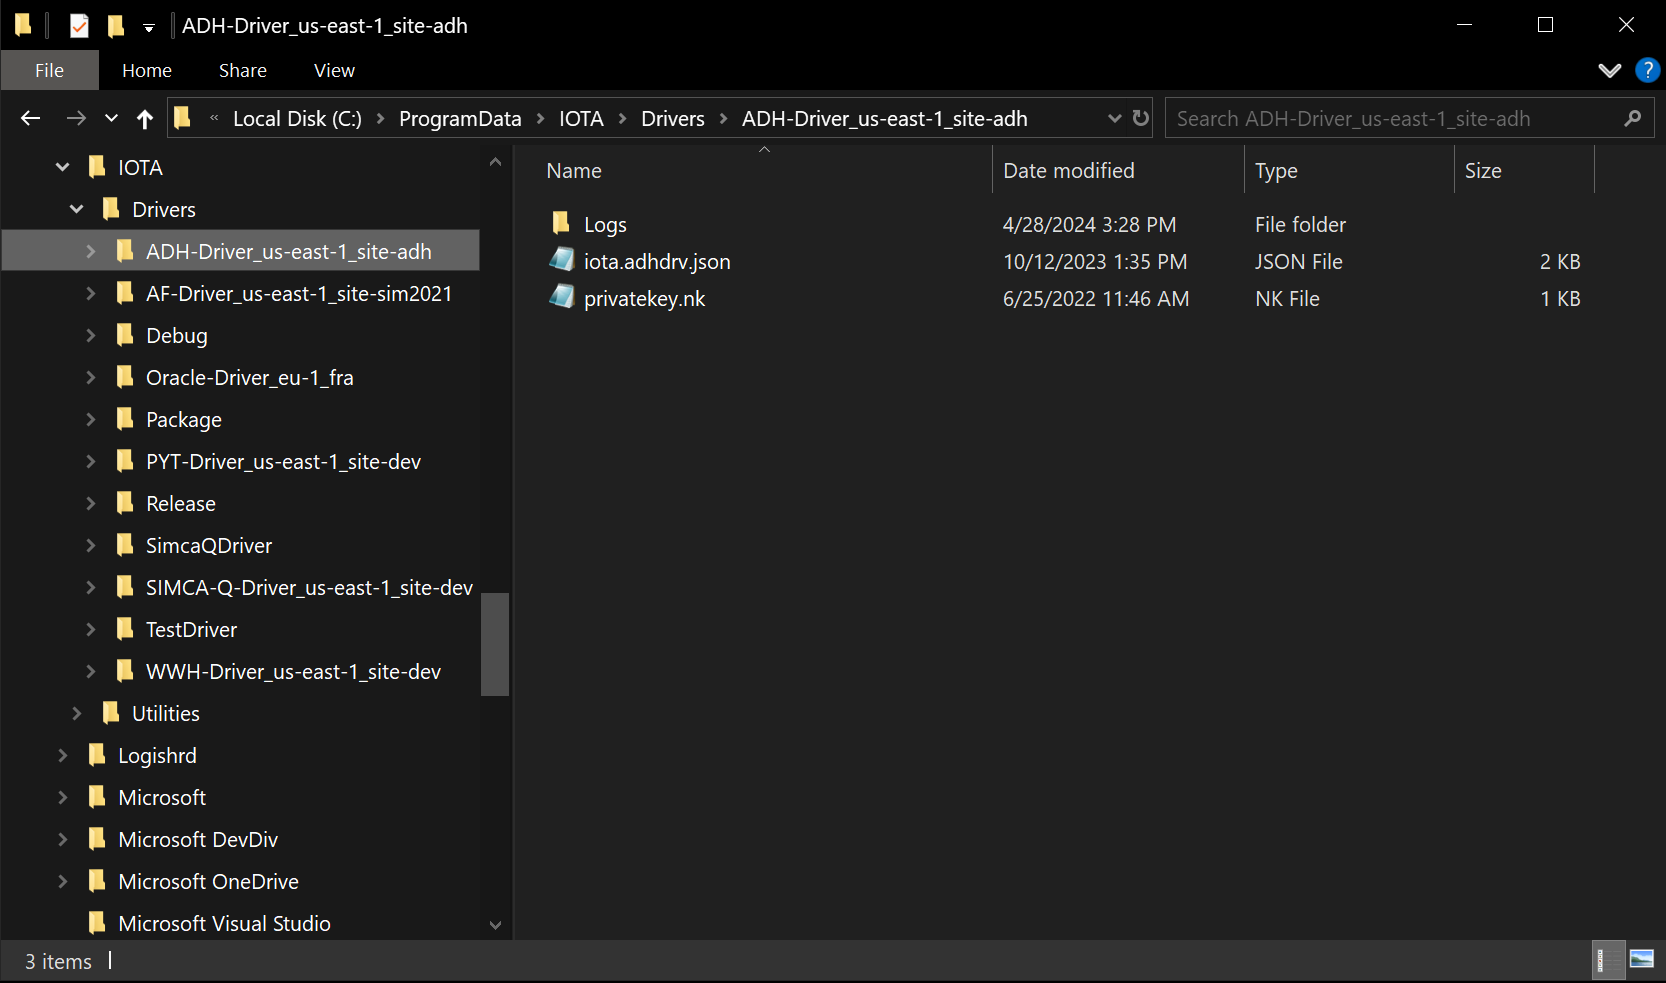Select PYT-Driver_us-east-1_site-dev in tree
The width and height of the screenshot is (1666, 983).
tap(283, 462)
